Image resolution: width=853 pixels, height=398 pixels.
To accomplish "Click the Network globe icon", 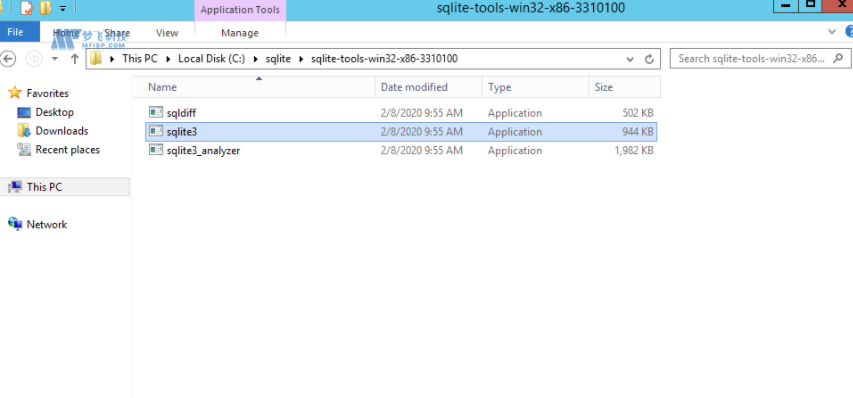I will [x=15, y=224].
